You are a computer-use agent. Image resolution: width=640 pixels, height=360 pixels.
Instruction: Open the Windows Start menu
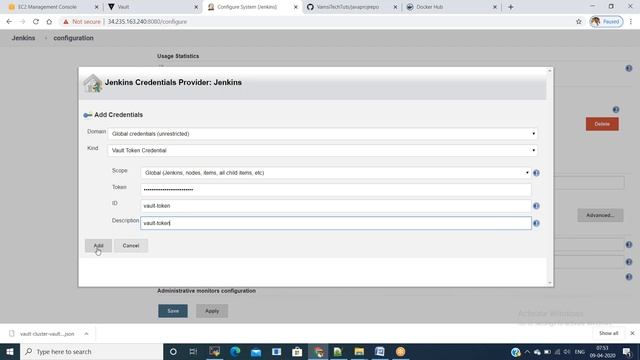point(10,351)
